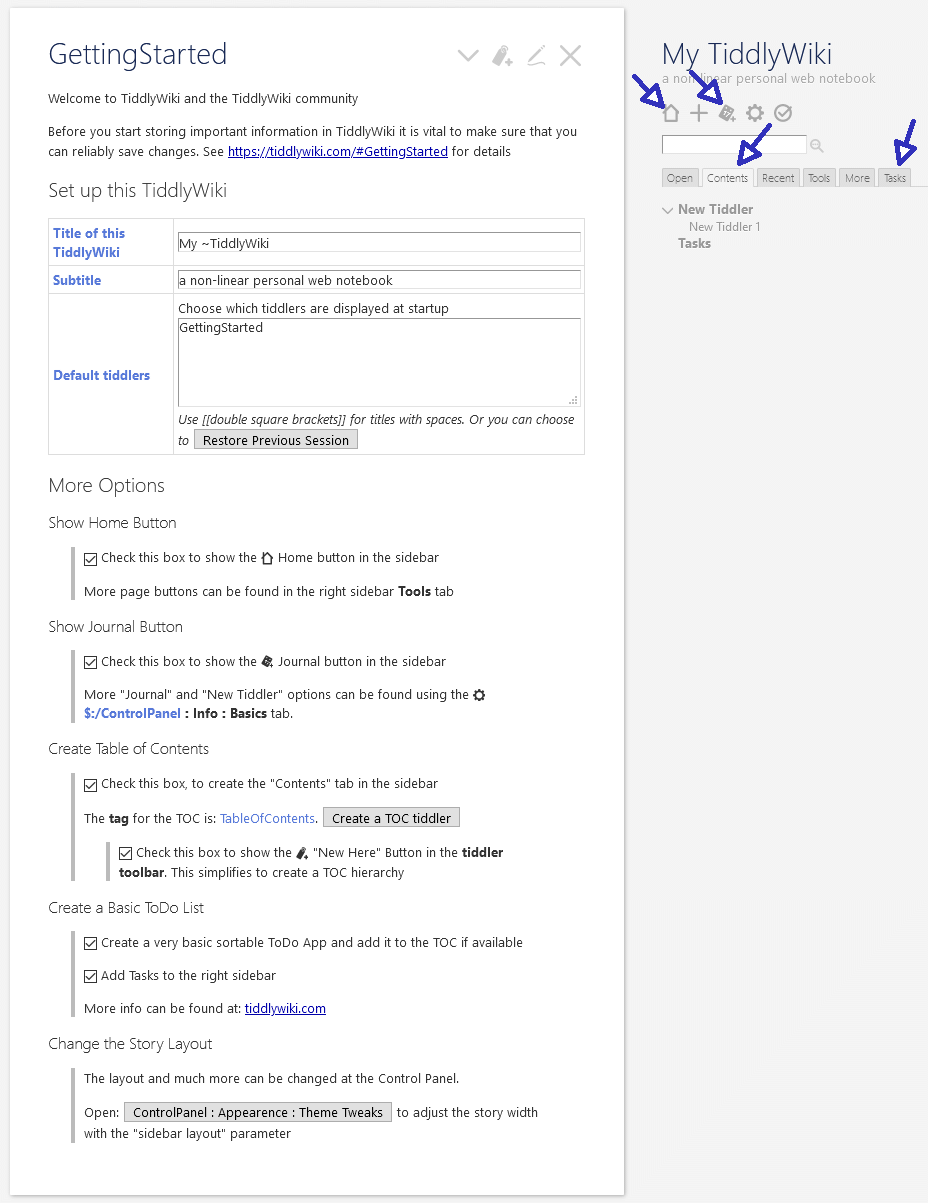Uncheck create Contents tab checkbox
Screen dimensions: 928x1203
tap(91, 784)
